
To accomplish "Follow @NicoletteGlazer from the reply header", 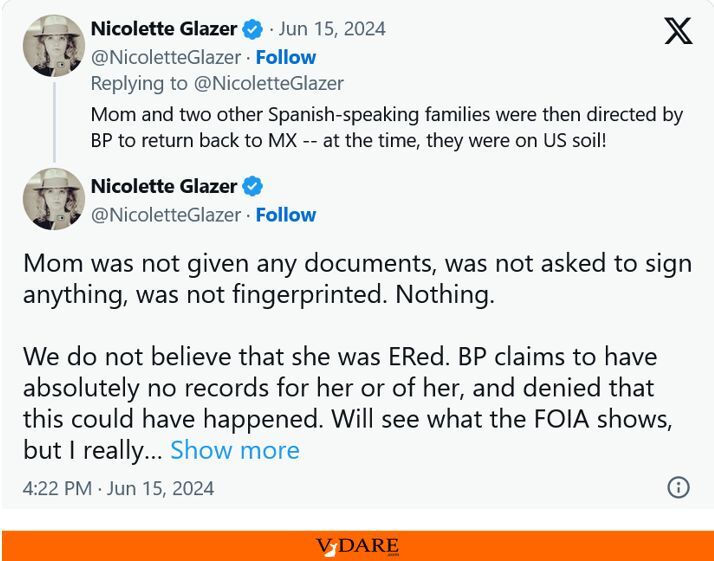I will (x=286, y=57).
